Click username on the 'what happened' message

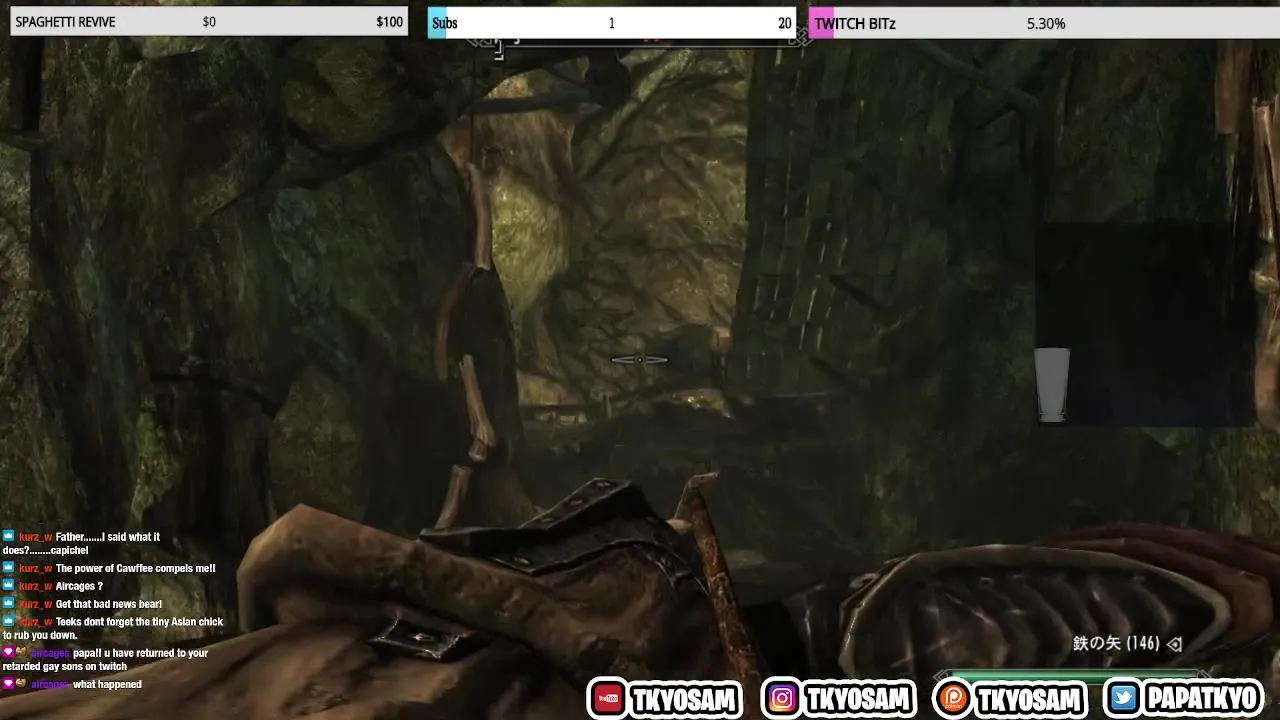(50, 684)
